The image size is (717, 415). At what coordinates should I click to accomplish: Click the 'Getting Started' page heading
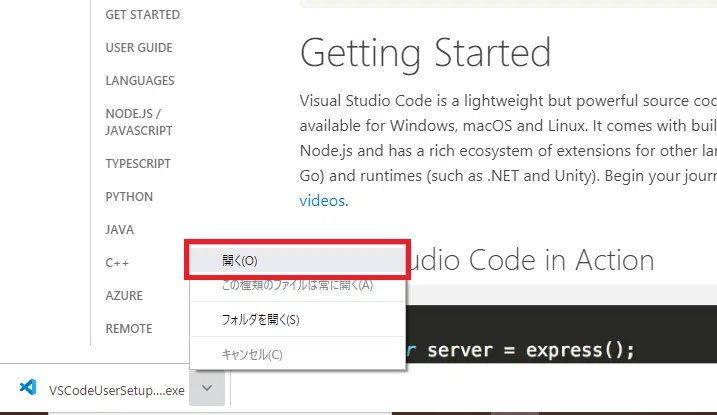tap(426, 54)
